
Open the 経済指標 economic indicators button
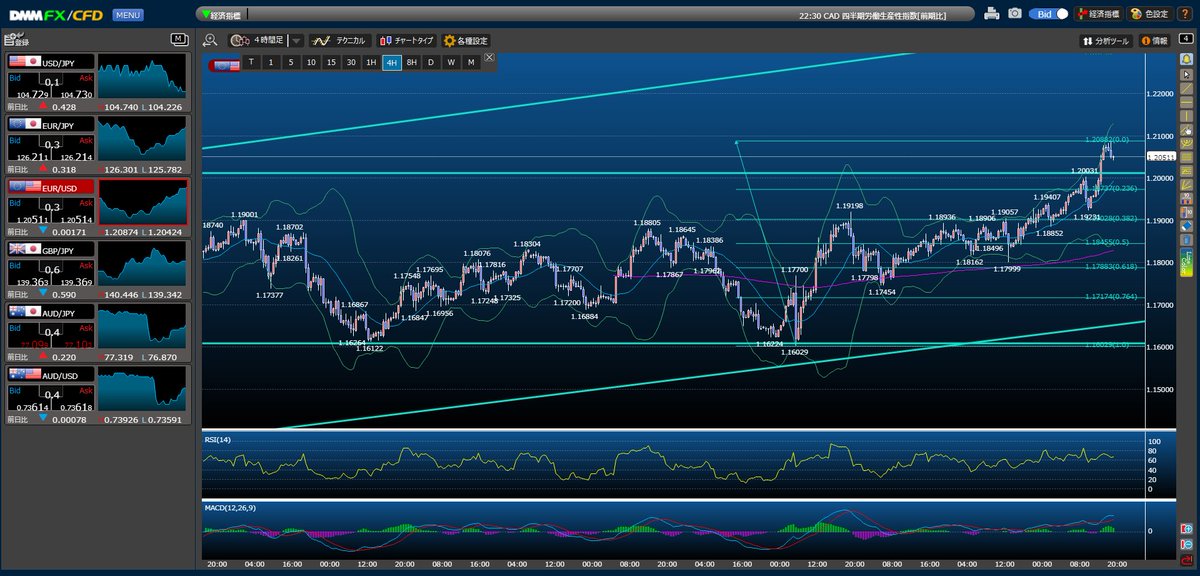click(x=1098, y=14)
